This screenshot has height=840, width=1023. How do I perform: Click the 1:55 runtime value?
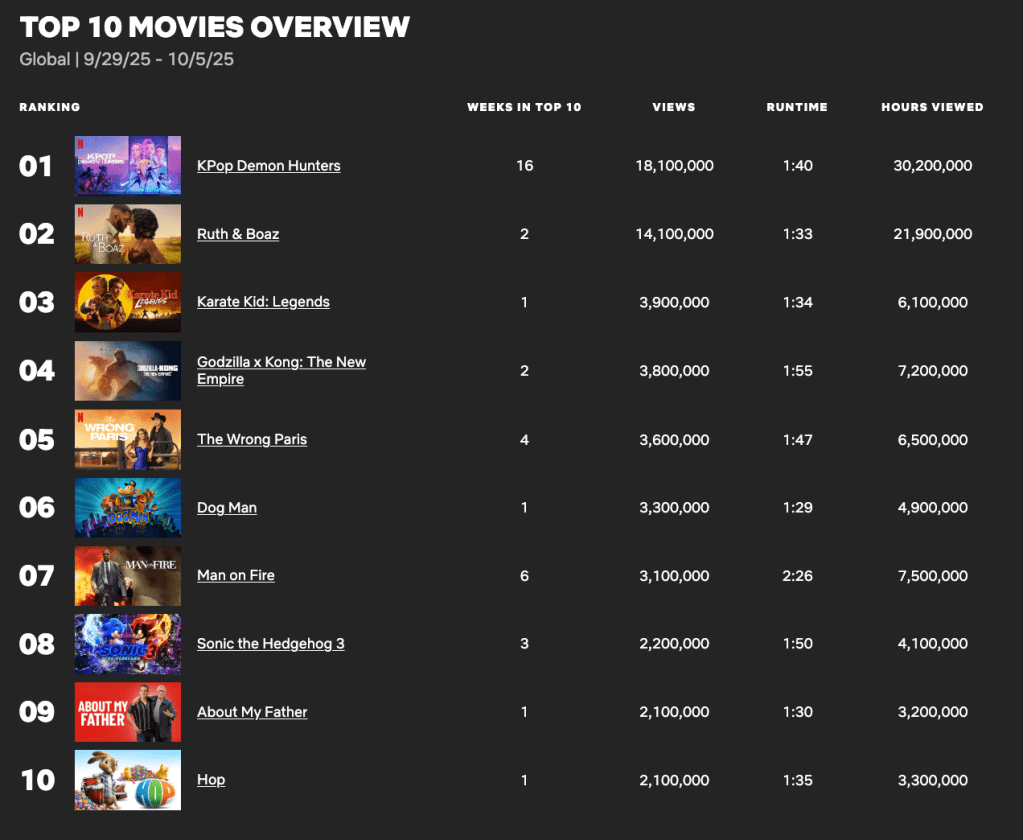point(798,371)
